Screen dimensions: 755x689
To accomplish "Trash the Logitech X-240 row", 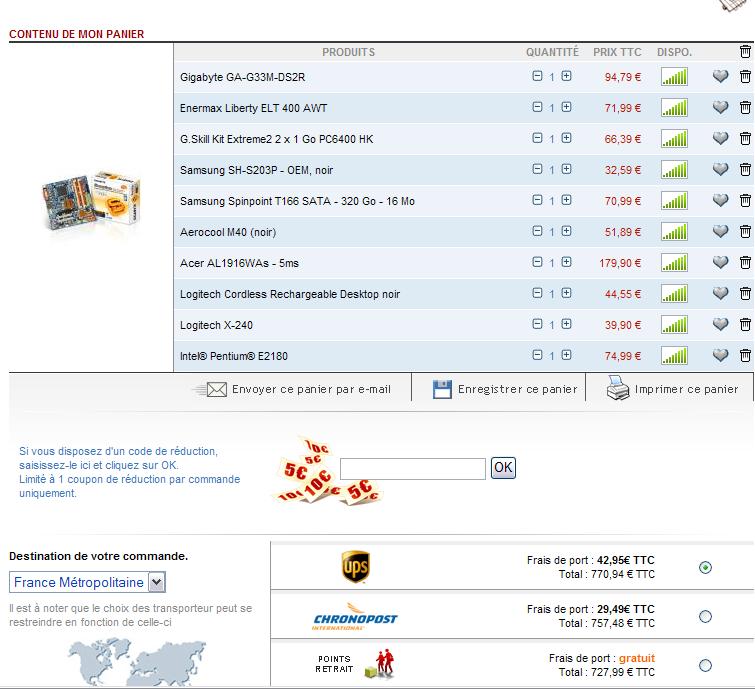I will click(745, 325).
